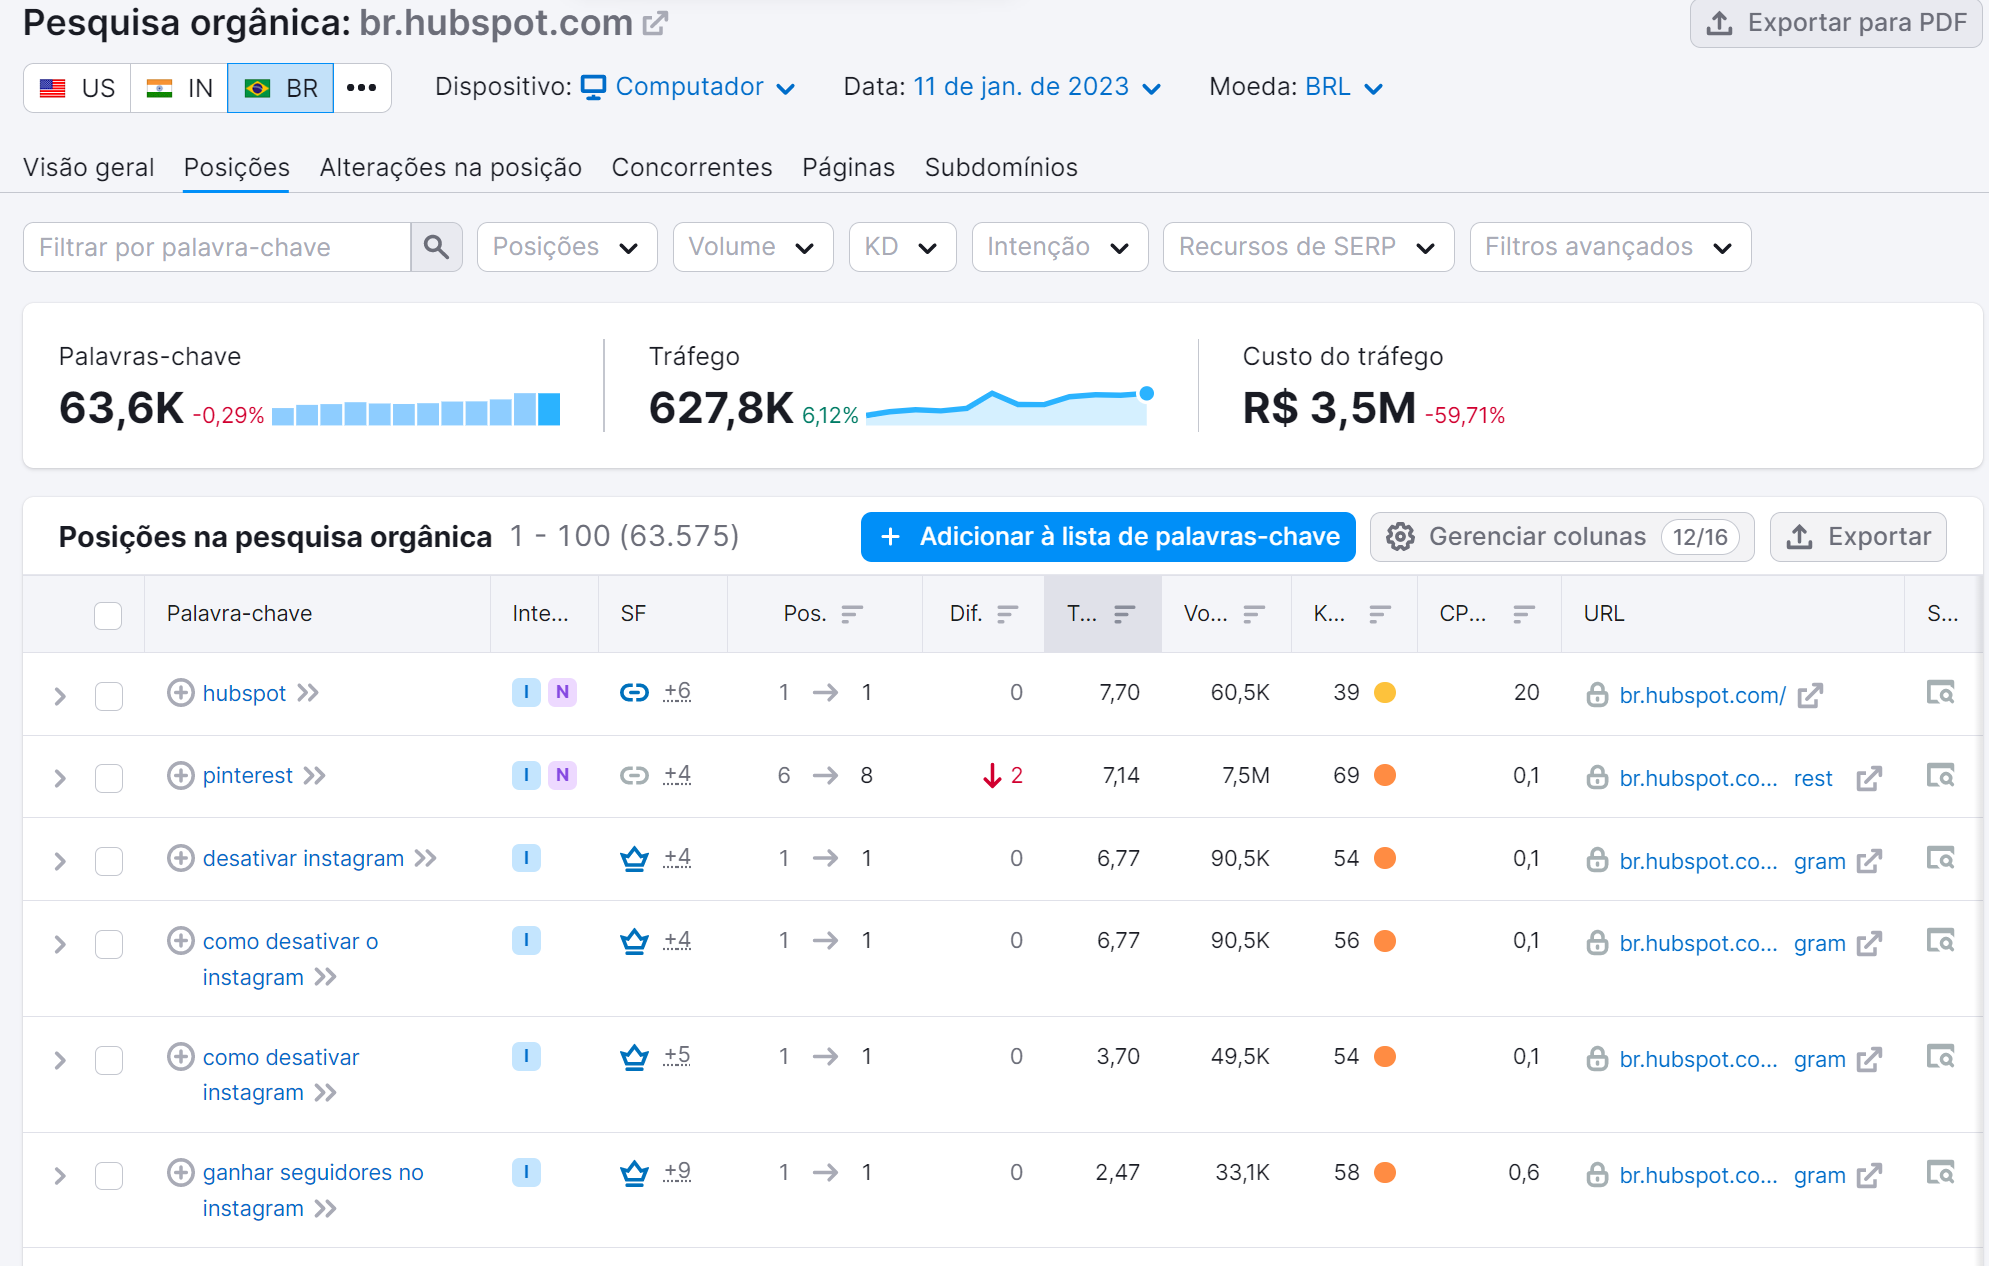Switch to the Concorrentes tab

click(x=692, y=167)
